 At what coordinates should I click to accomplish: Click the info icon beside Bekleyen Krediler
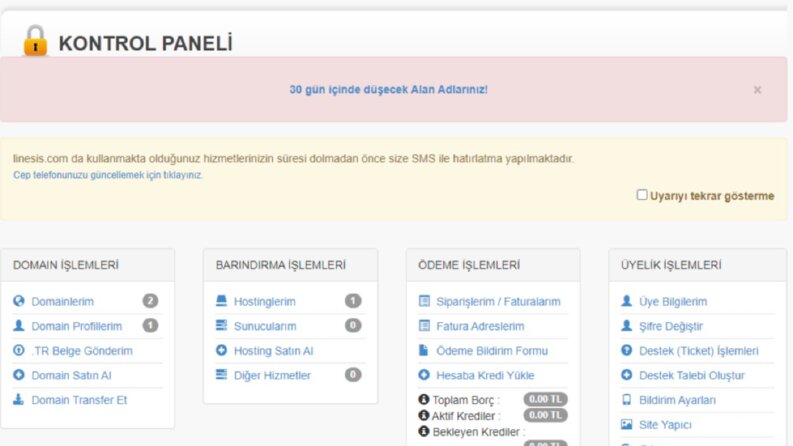tap(424, 431)
